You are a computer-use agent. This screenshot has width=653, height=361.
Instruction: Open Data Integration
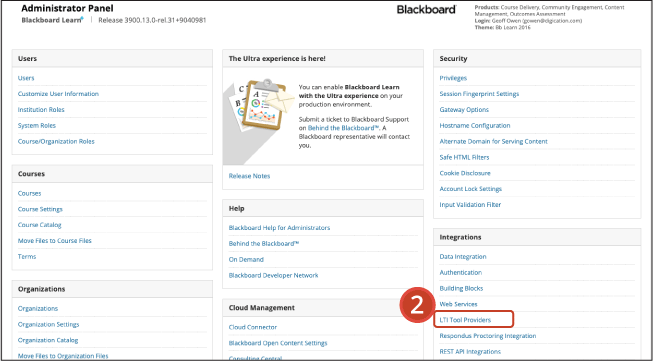(463, 256)
